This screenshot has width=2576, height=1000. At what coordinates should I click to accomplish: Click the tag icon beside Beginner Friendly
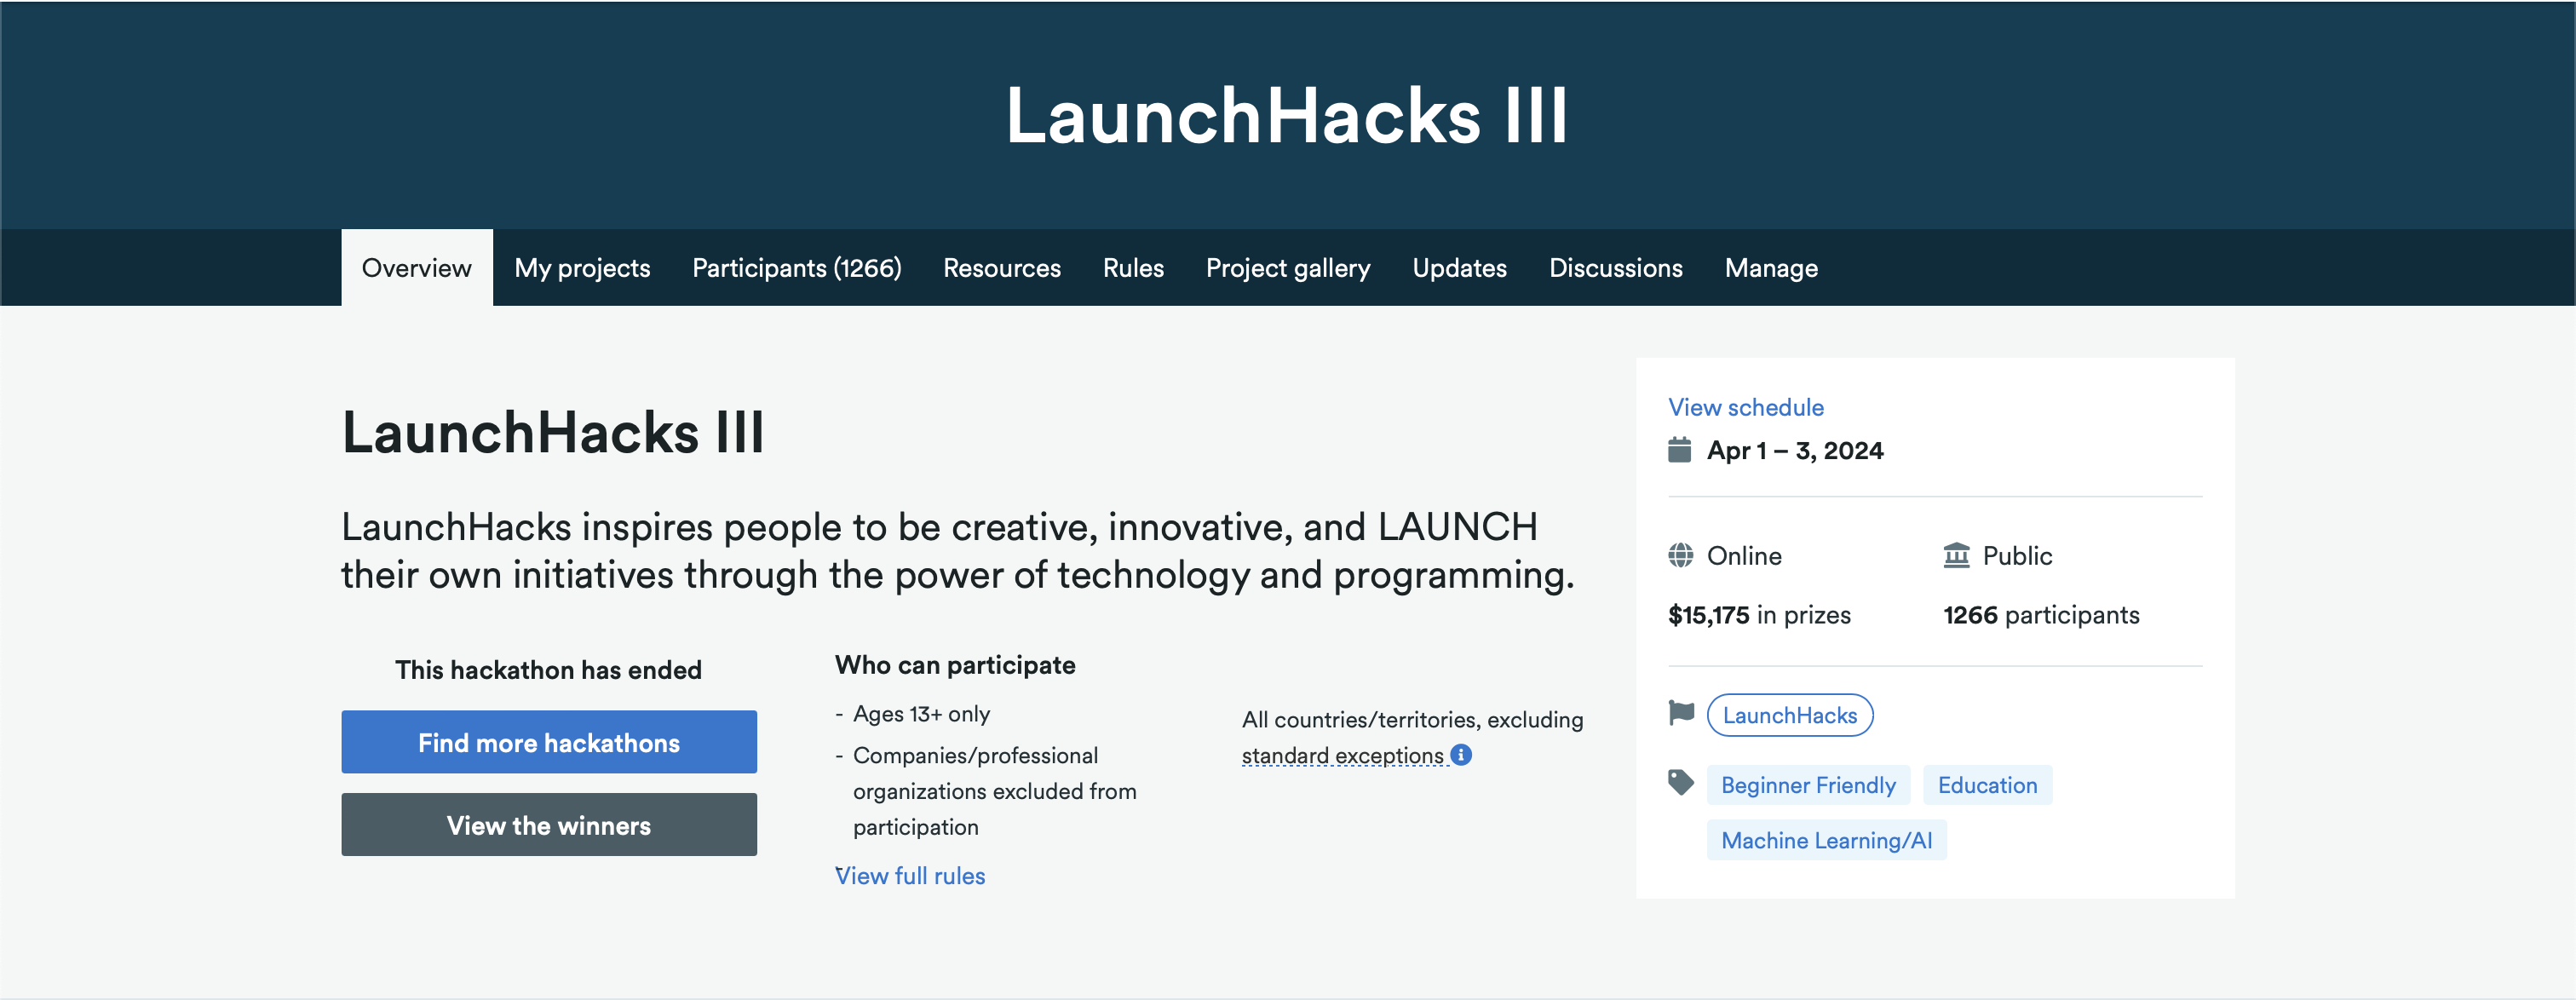click(1681, 783)
